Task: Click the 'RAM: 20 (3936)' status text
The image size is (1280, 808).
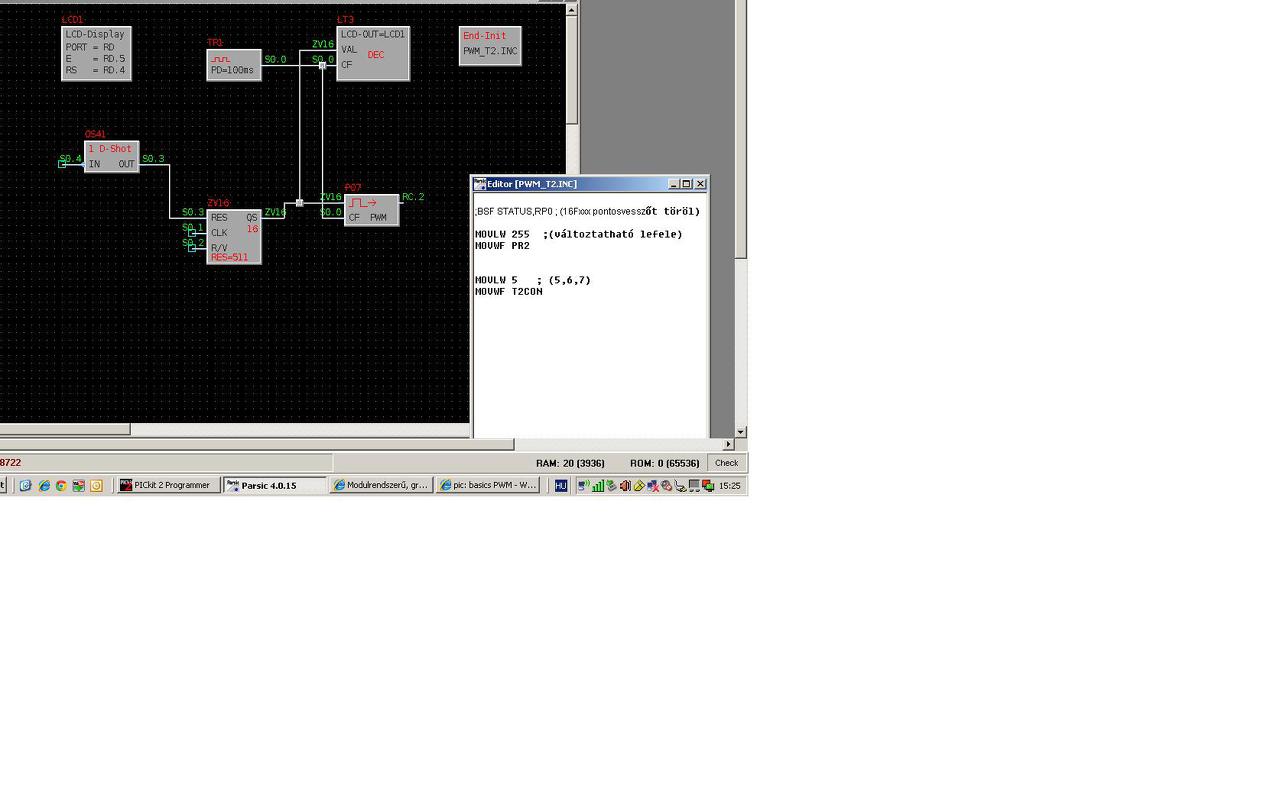Action: (x=571, y=463)
